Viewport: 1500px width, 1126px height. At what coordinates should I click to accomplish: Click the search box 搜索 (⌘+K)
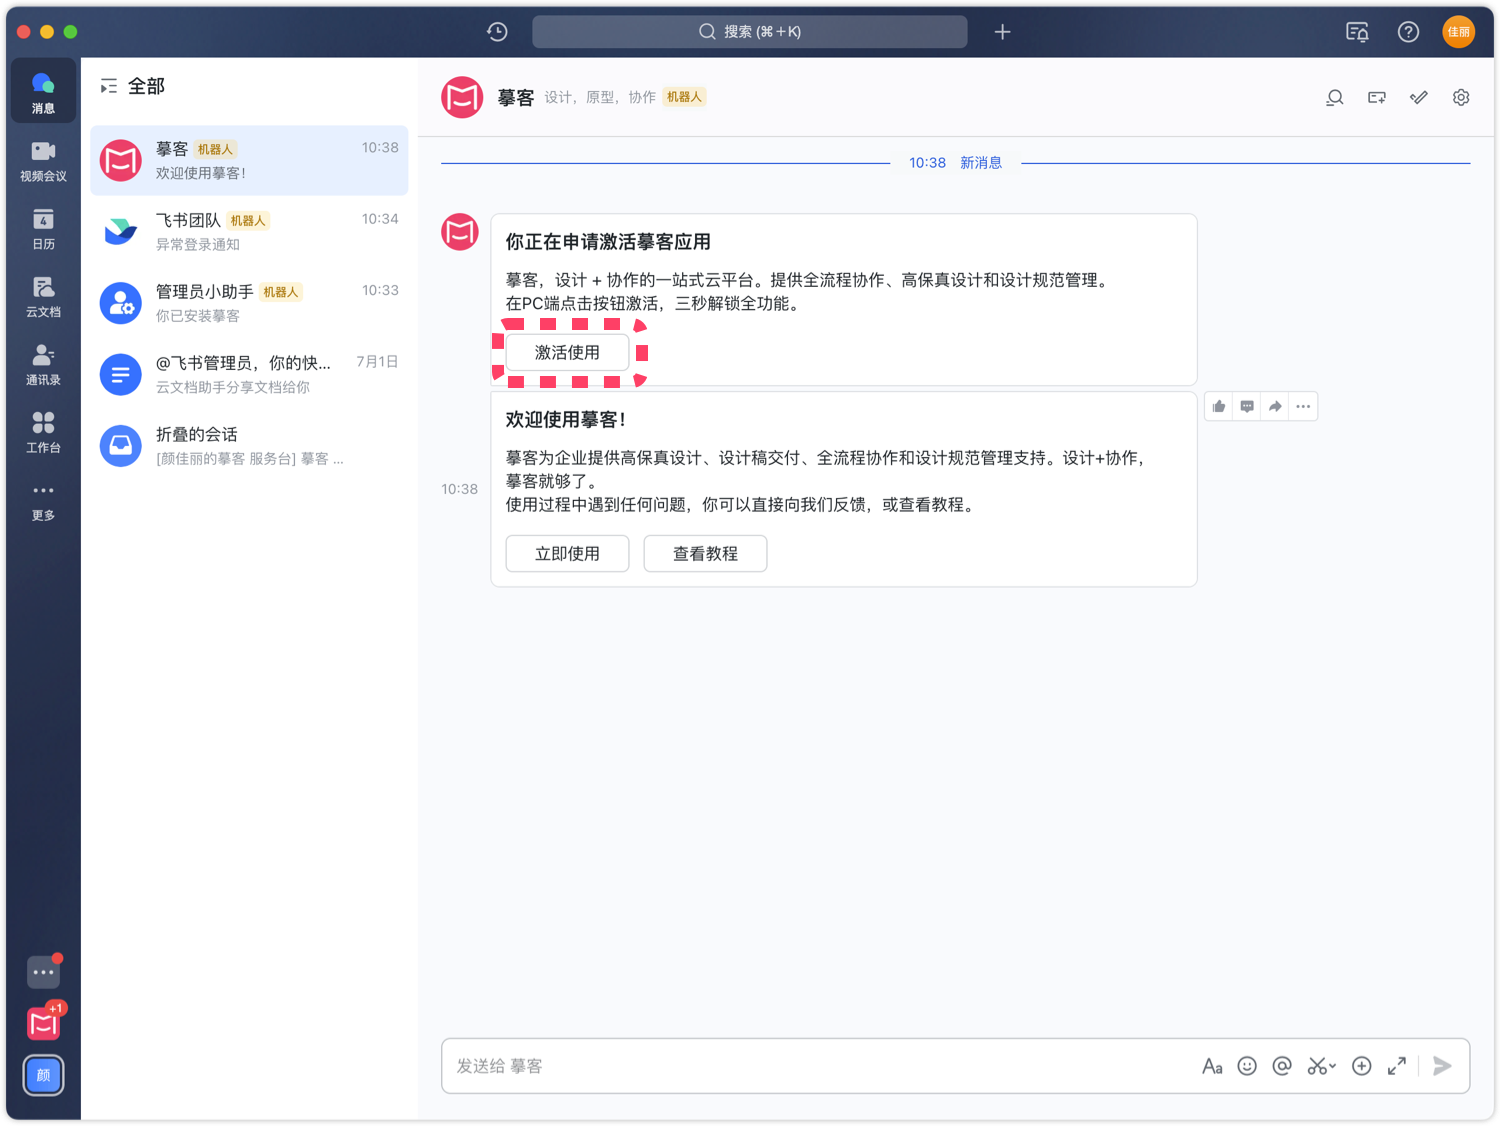click(x=749, y=32)
